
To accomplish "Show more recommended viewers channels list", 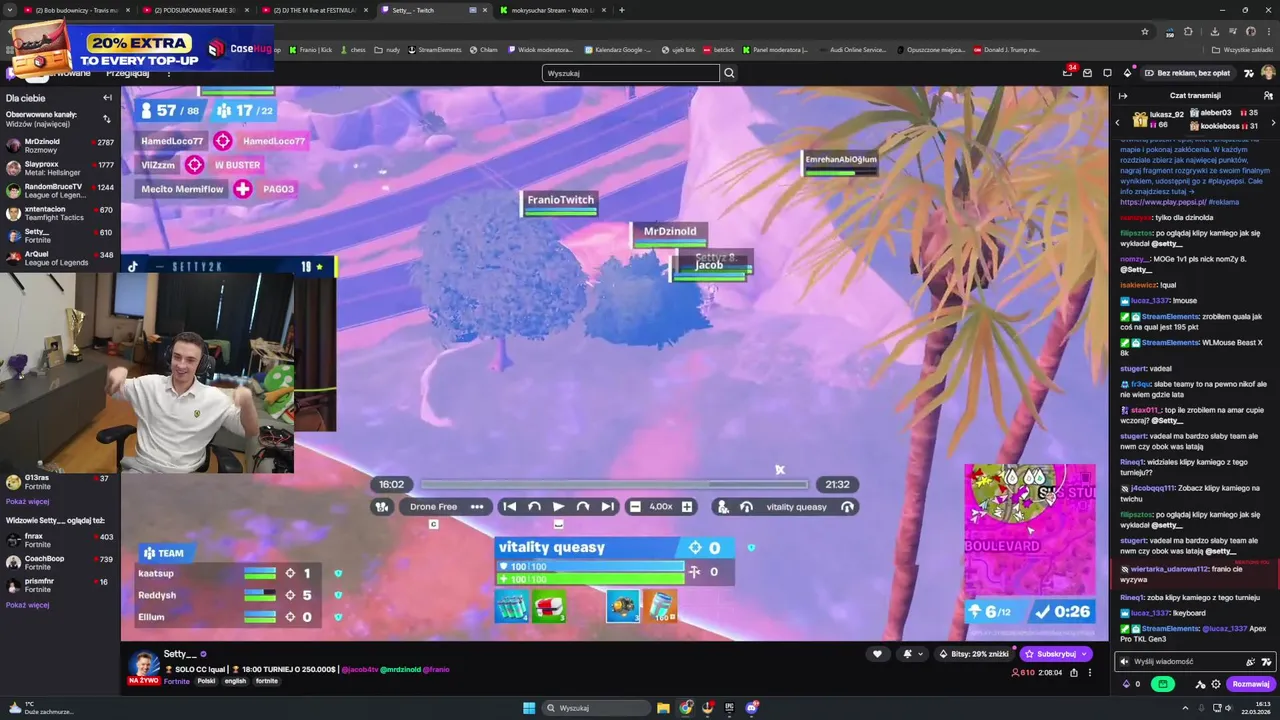I will click(x=27, y=605).
